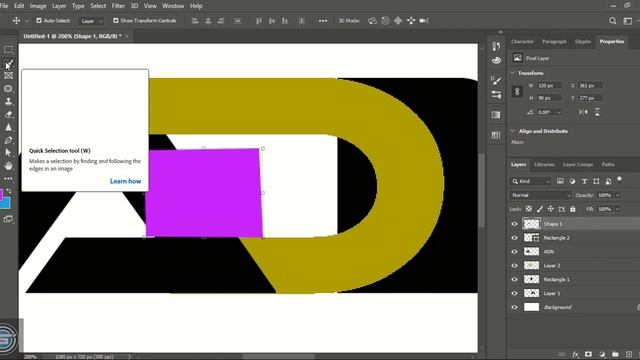Hide the Rectangle 1 layer
Image resolution: width=640 pixels, height=360 pixels.
click(x=514, y=279)
